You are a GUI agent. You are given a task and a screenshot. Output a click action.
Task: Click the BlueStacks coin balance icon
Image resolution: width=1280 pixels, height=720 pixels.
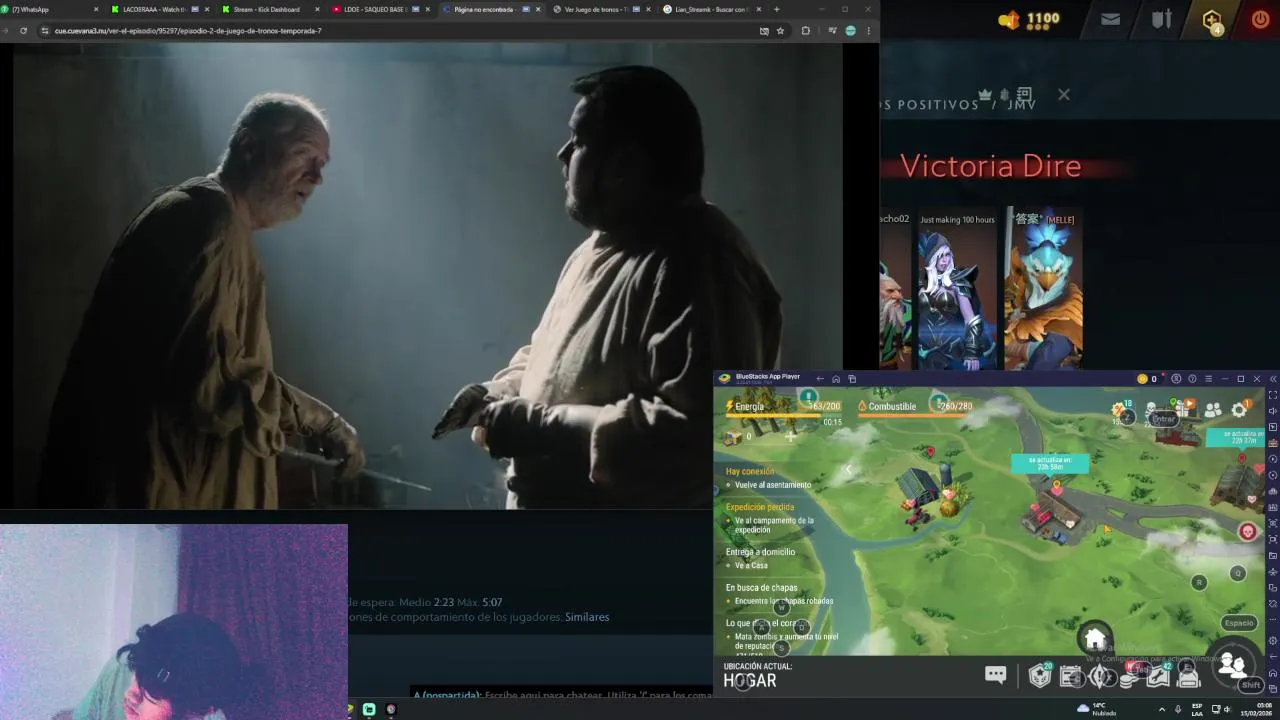1142,379
